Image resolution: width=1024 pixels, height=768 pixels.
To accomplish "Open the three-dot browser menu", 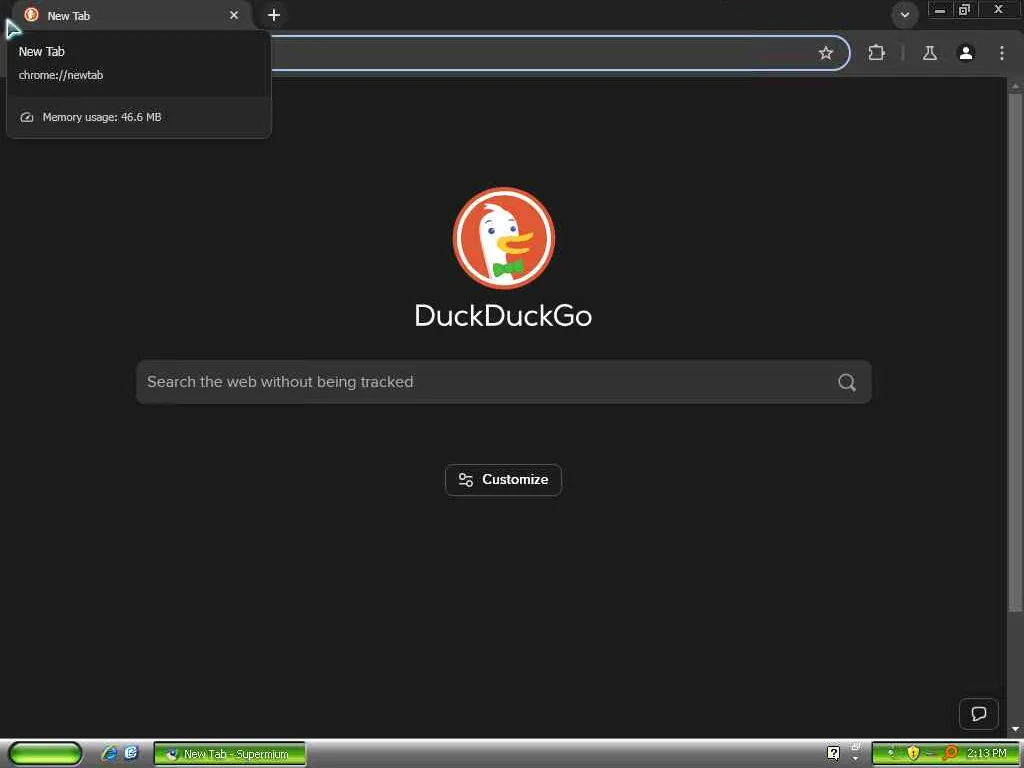I will (1001, 53).
